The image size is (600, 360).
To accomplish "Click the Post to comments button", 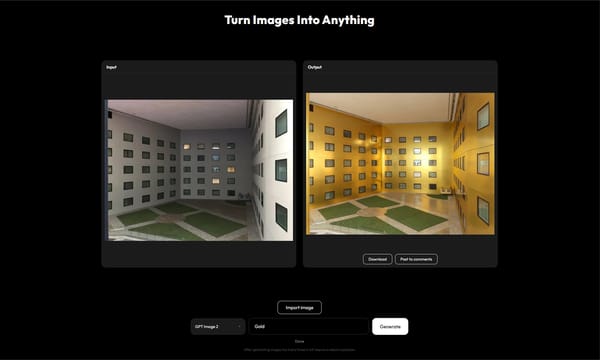I will tap(416, 259).
